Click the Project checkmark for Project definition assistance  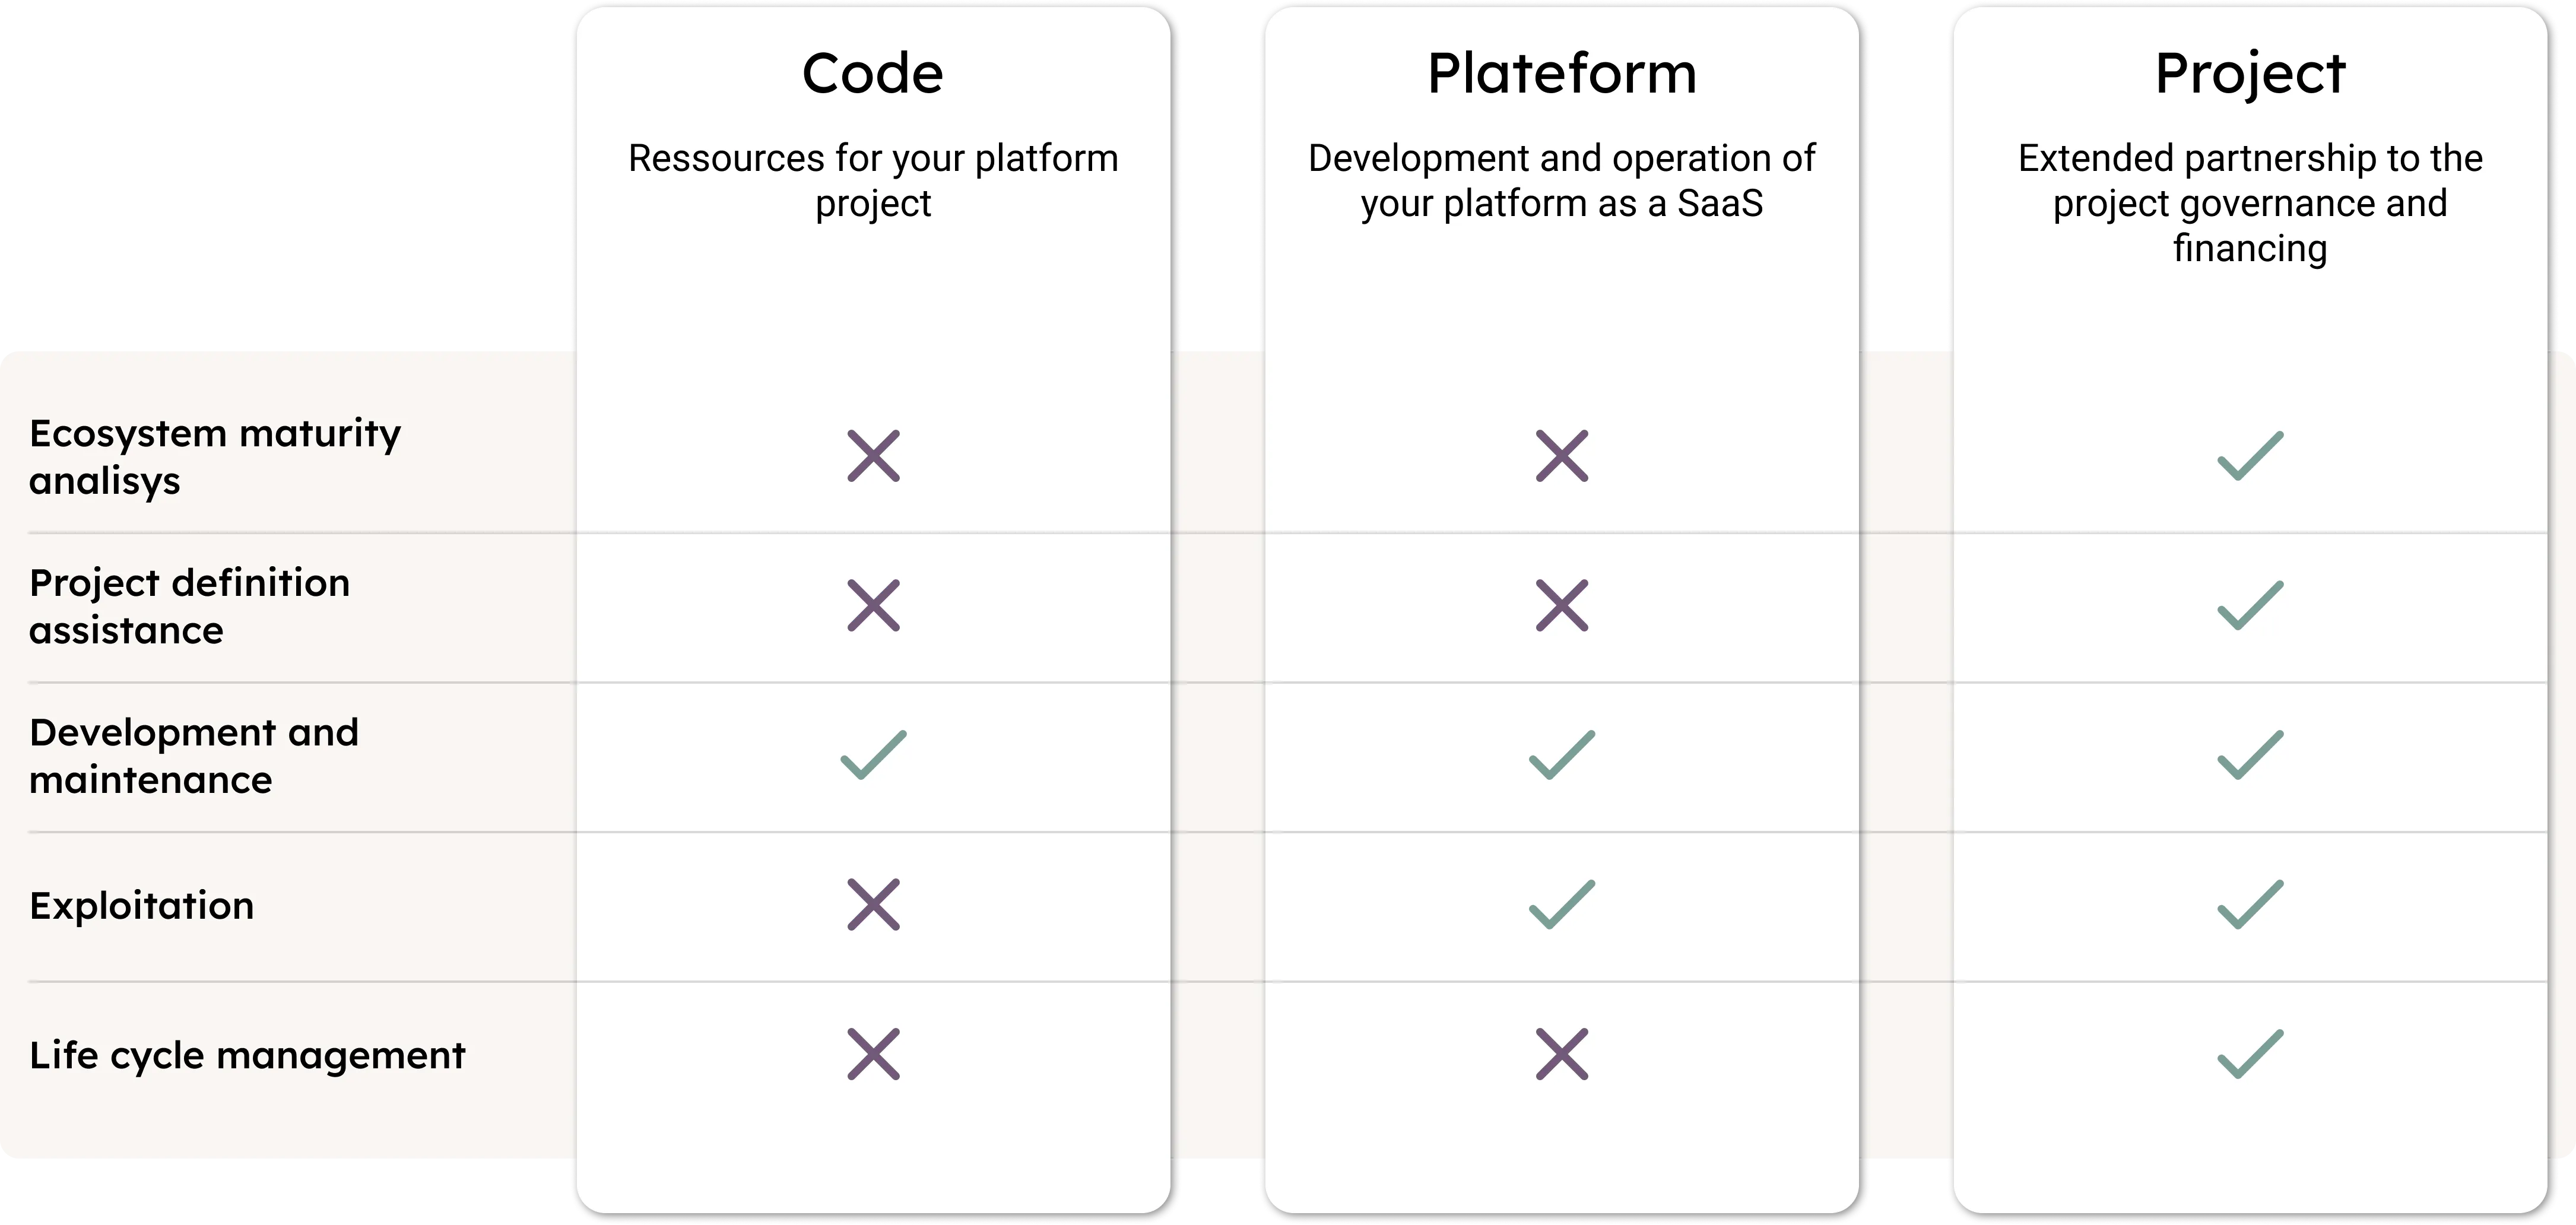(2250, 605)
